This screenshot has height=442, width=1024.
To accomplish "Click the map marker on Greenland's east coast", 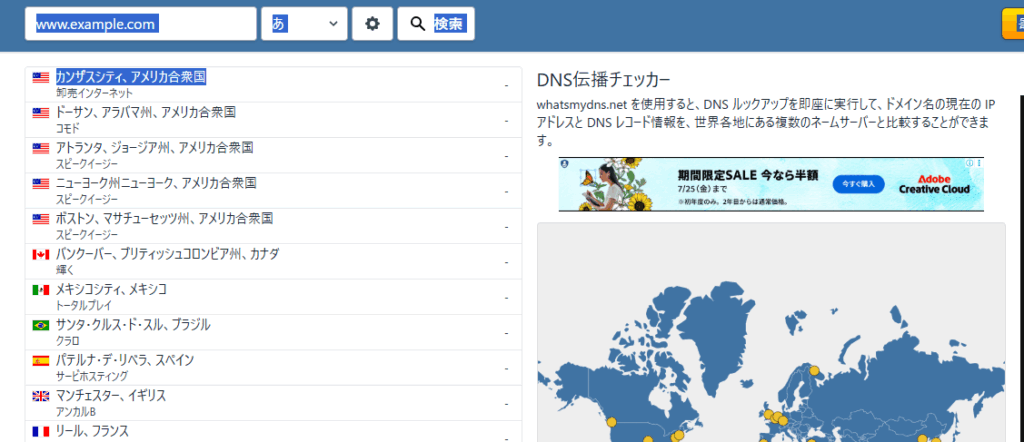I will [813, 369].
